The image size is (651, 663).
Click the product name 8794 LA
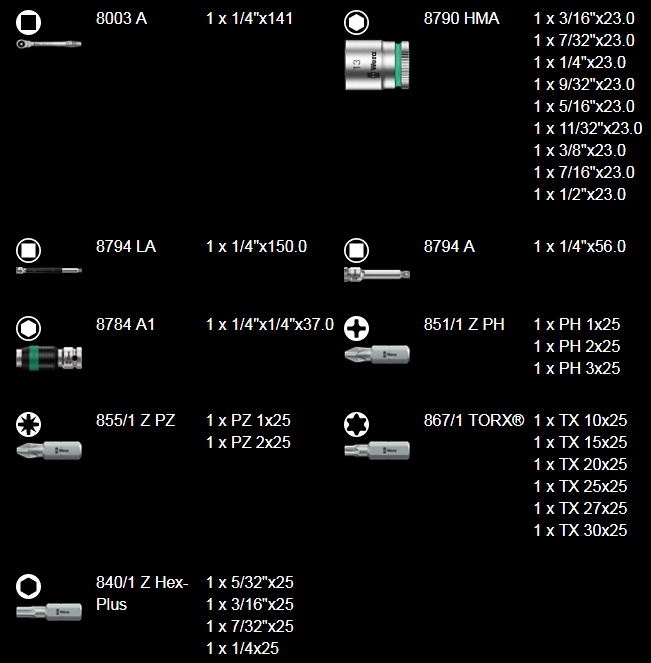126,247
